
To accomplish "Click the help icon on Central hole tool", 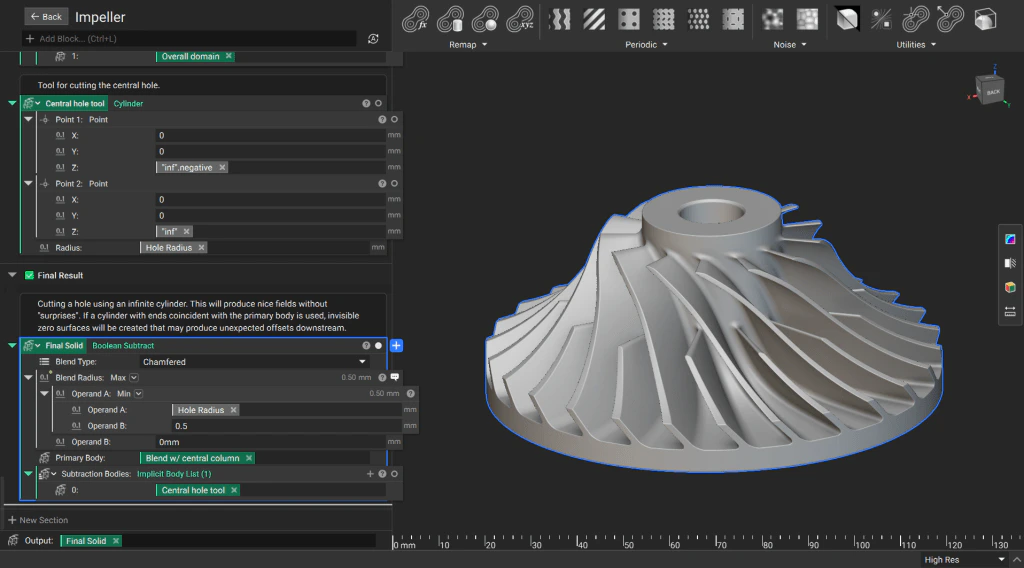I will [x=366, y=103].
